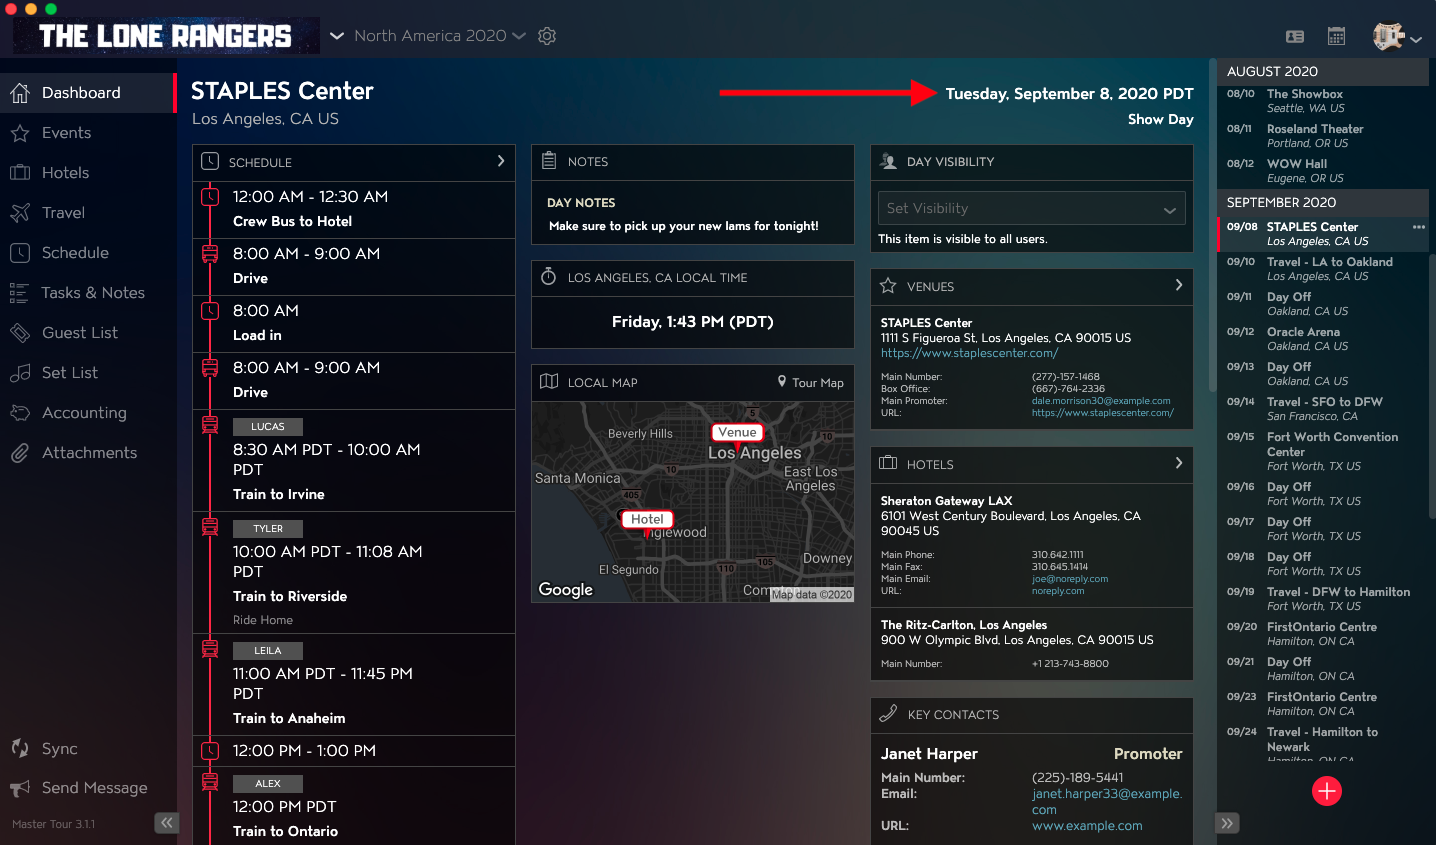The height and width of the screenshot is (845, 1436).
Task: Click the local time stopwatch icon
Action: point(549,276)
